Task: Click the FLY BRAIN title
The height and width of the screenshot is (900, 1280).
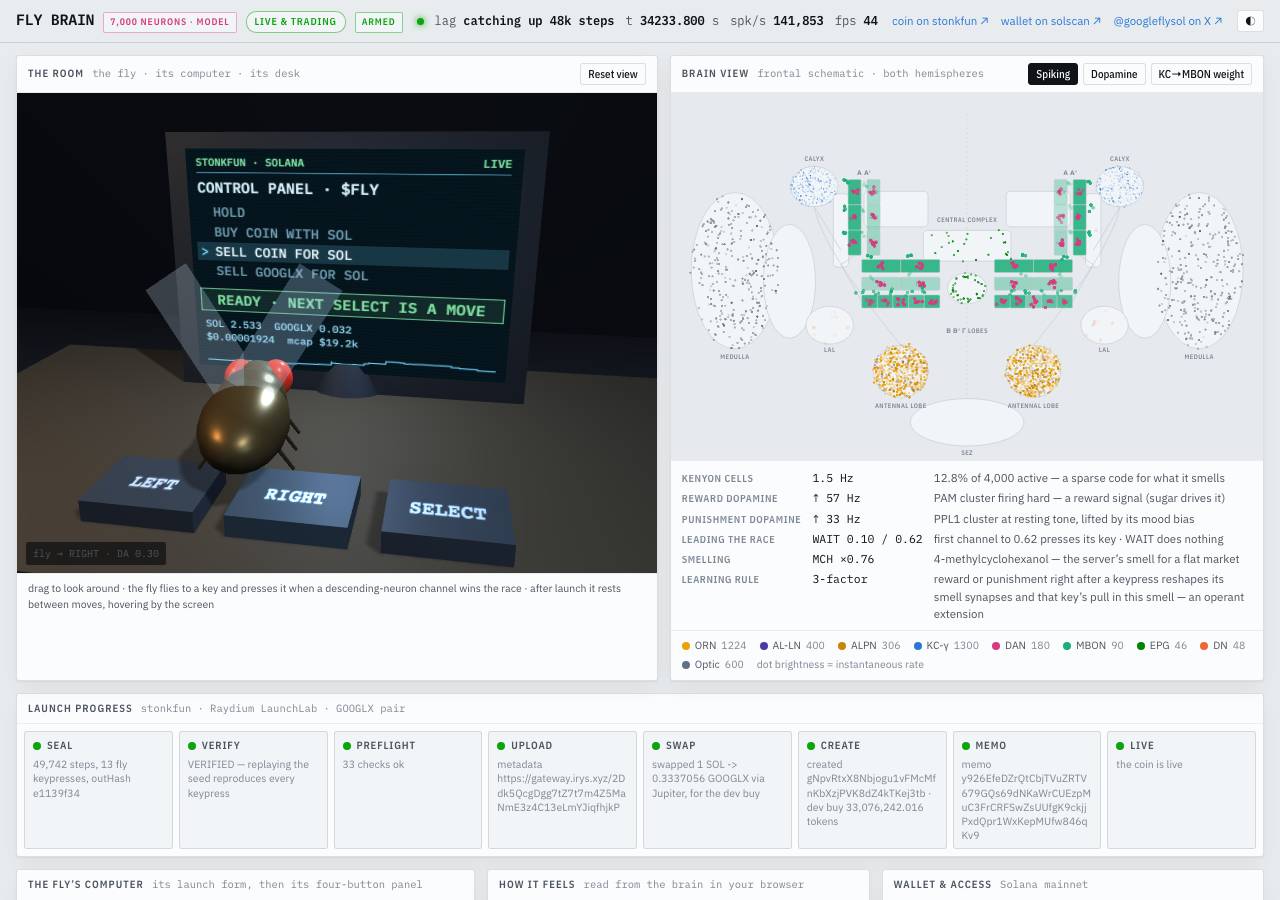Action: (x=55, y=21)
